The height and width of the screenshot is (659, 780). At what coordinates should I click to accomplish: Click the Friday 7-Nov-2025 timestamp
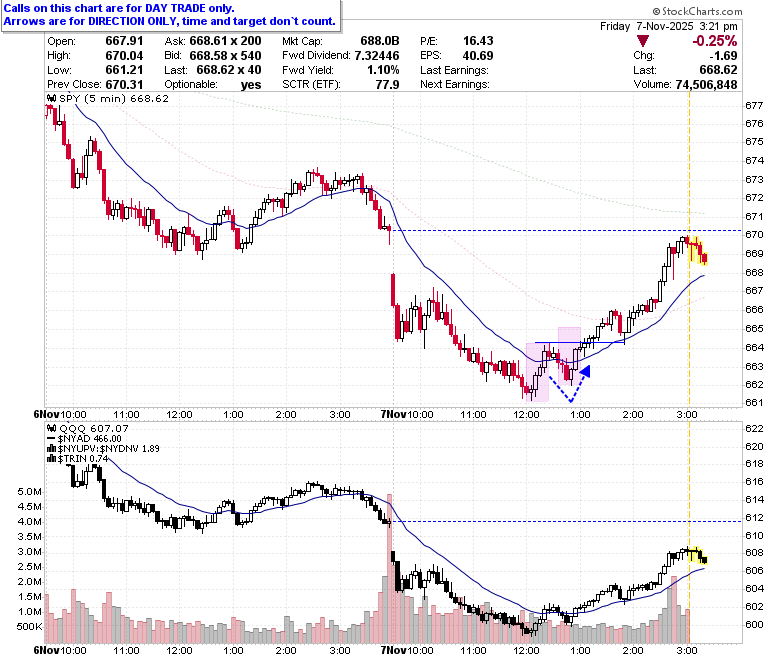click(669, 26)
